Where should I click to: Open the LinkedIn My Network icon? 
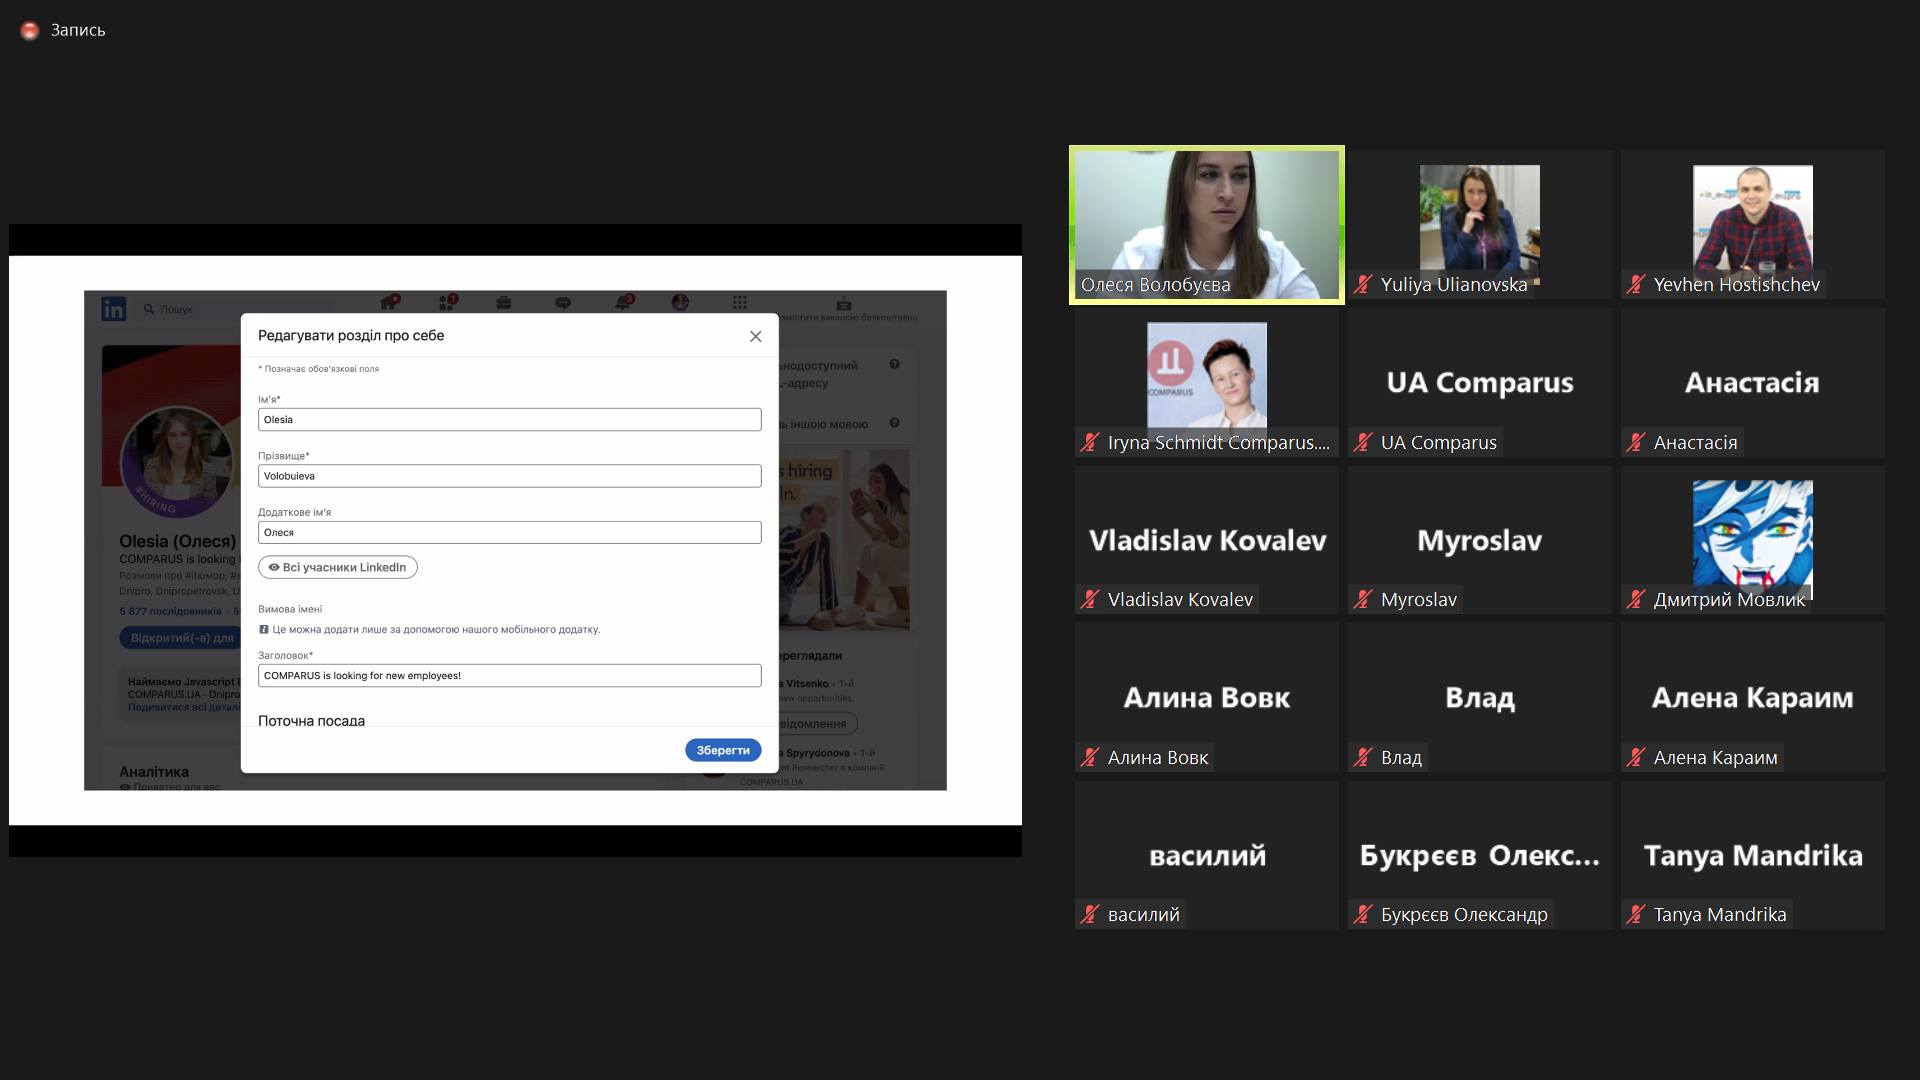pyautogui.click(x=447, y=302)
